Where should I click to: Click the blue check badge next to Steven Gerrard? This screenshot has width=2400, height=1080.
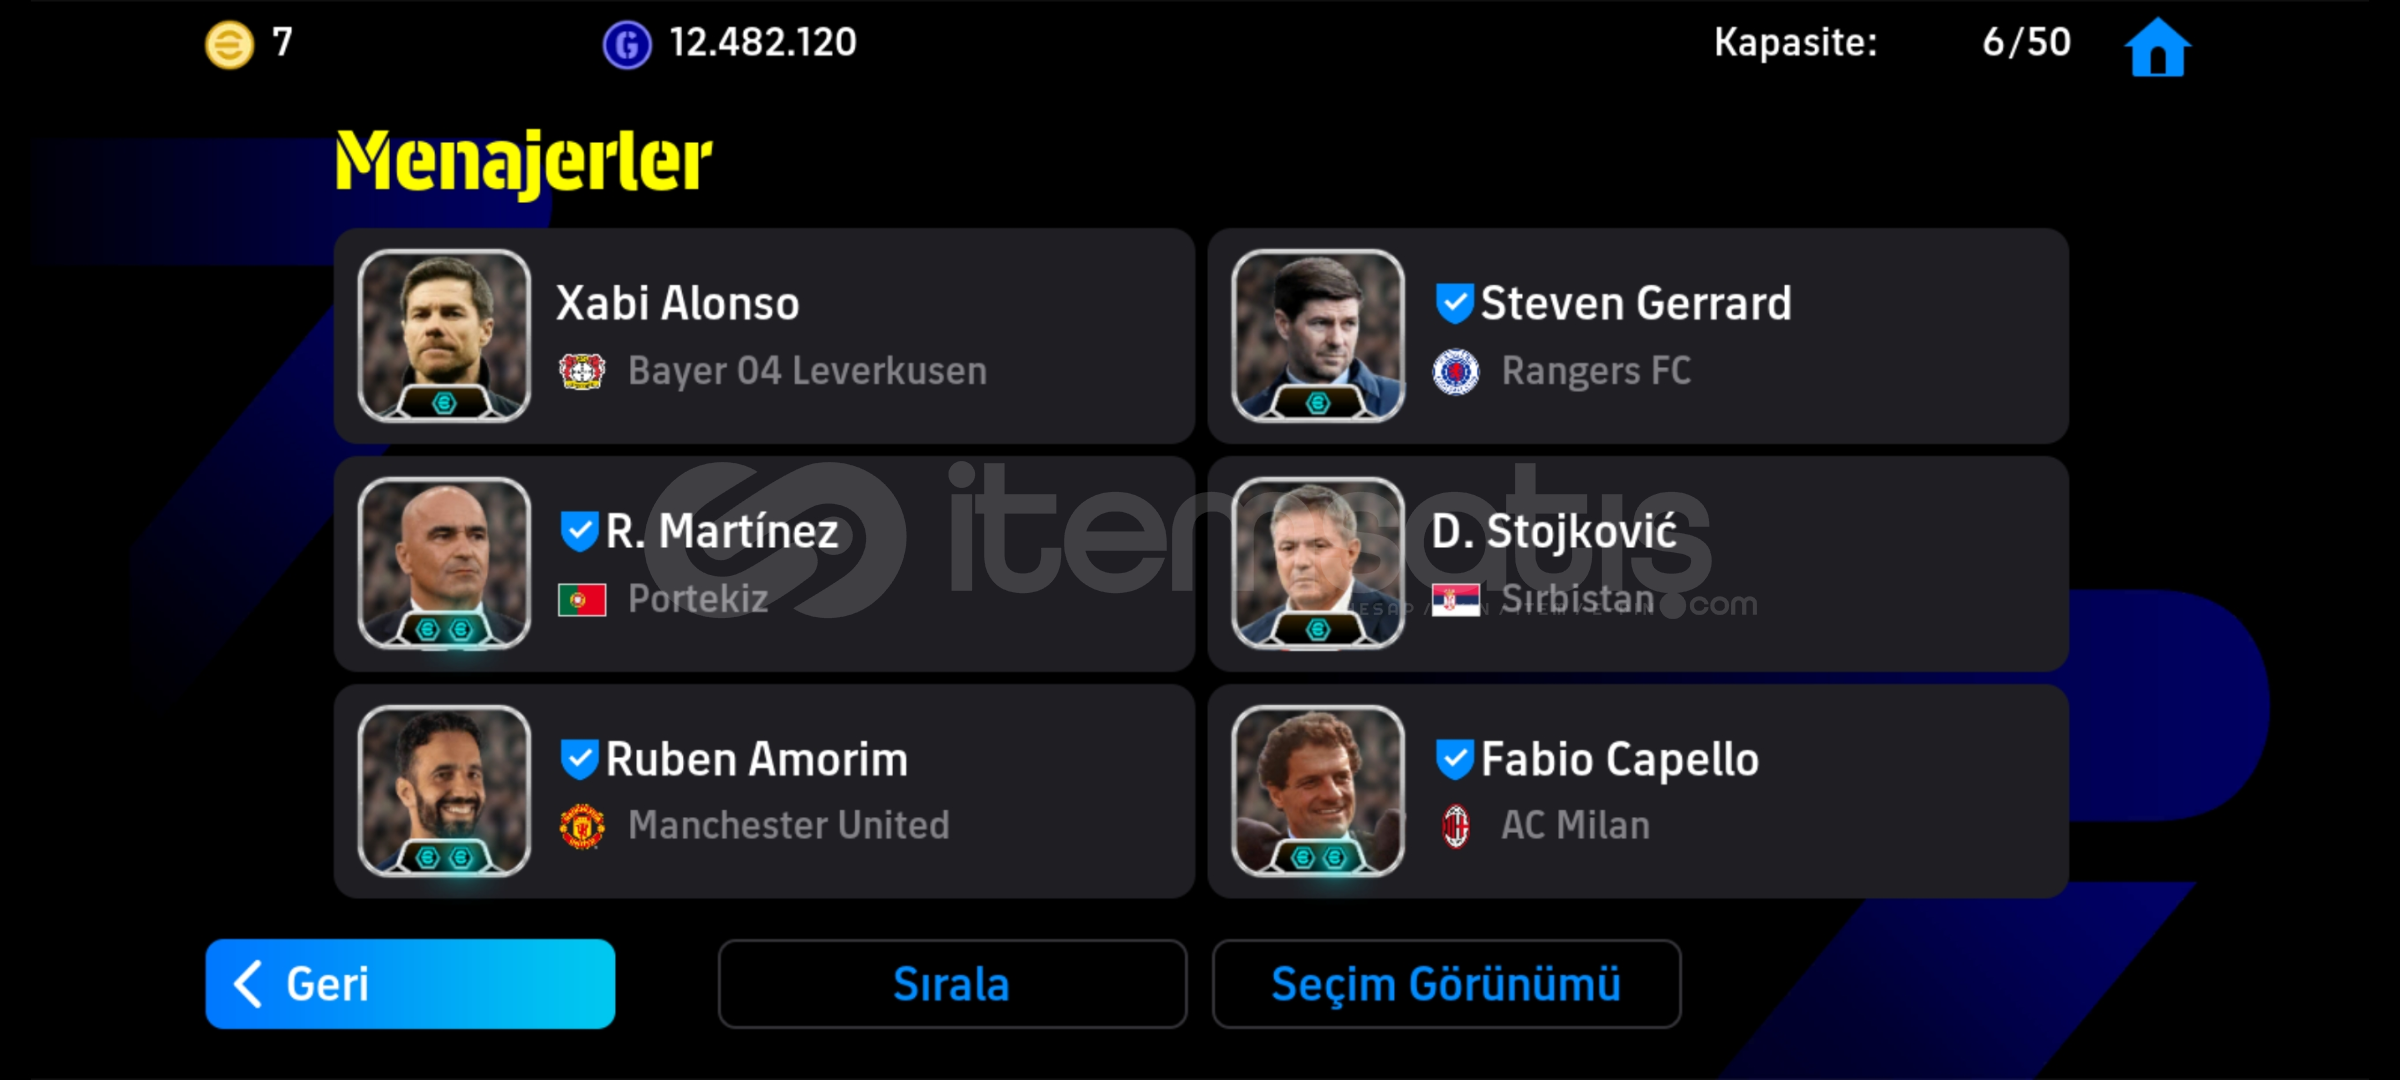coord(1454,303)
